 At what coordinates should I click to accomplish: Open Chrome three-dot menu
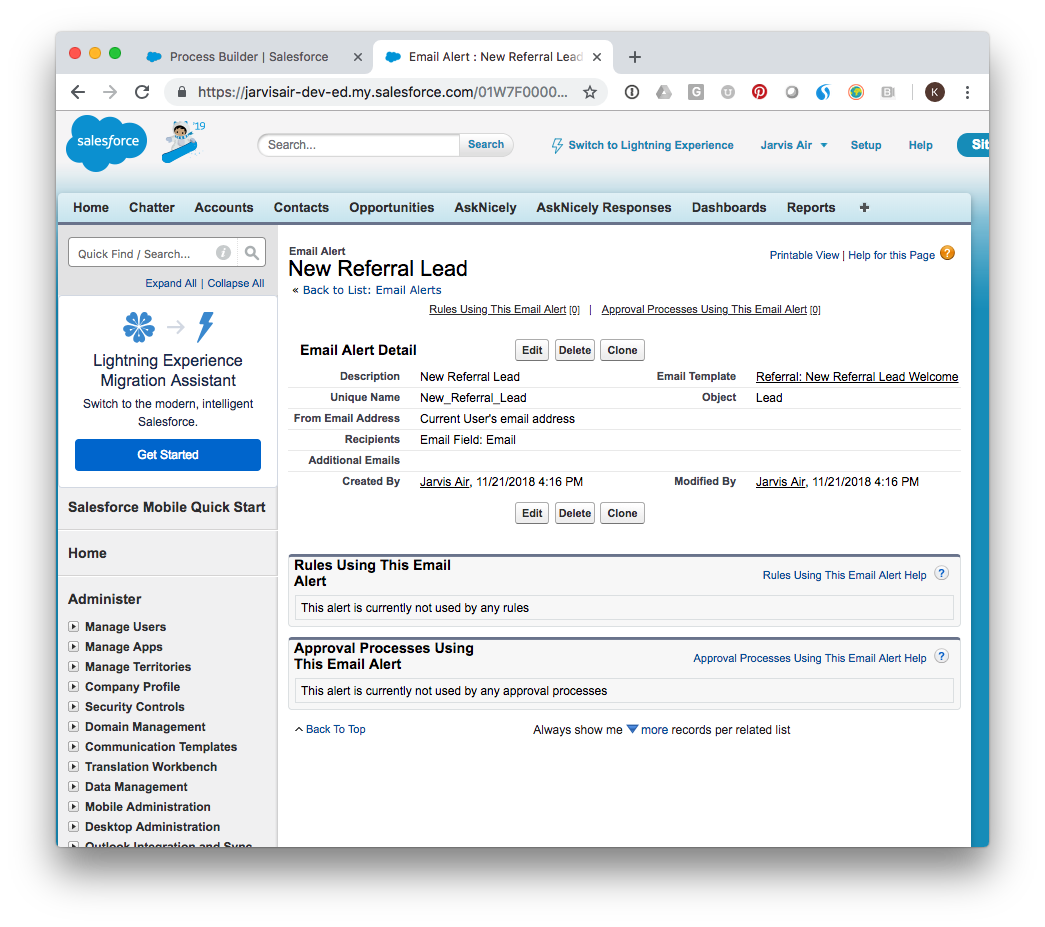[967, 92]
